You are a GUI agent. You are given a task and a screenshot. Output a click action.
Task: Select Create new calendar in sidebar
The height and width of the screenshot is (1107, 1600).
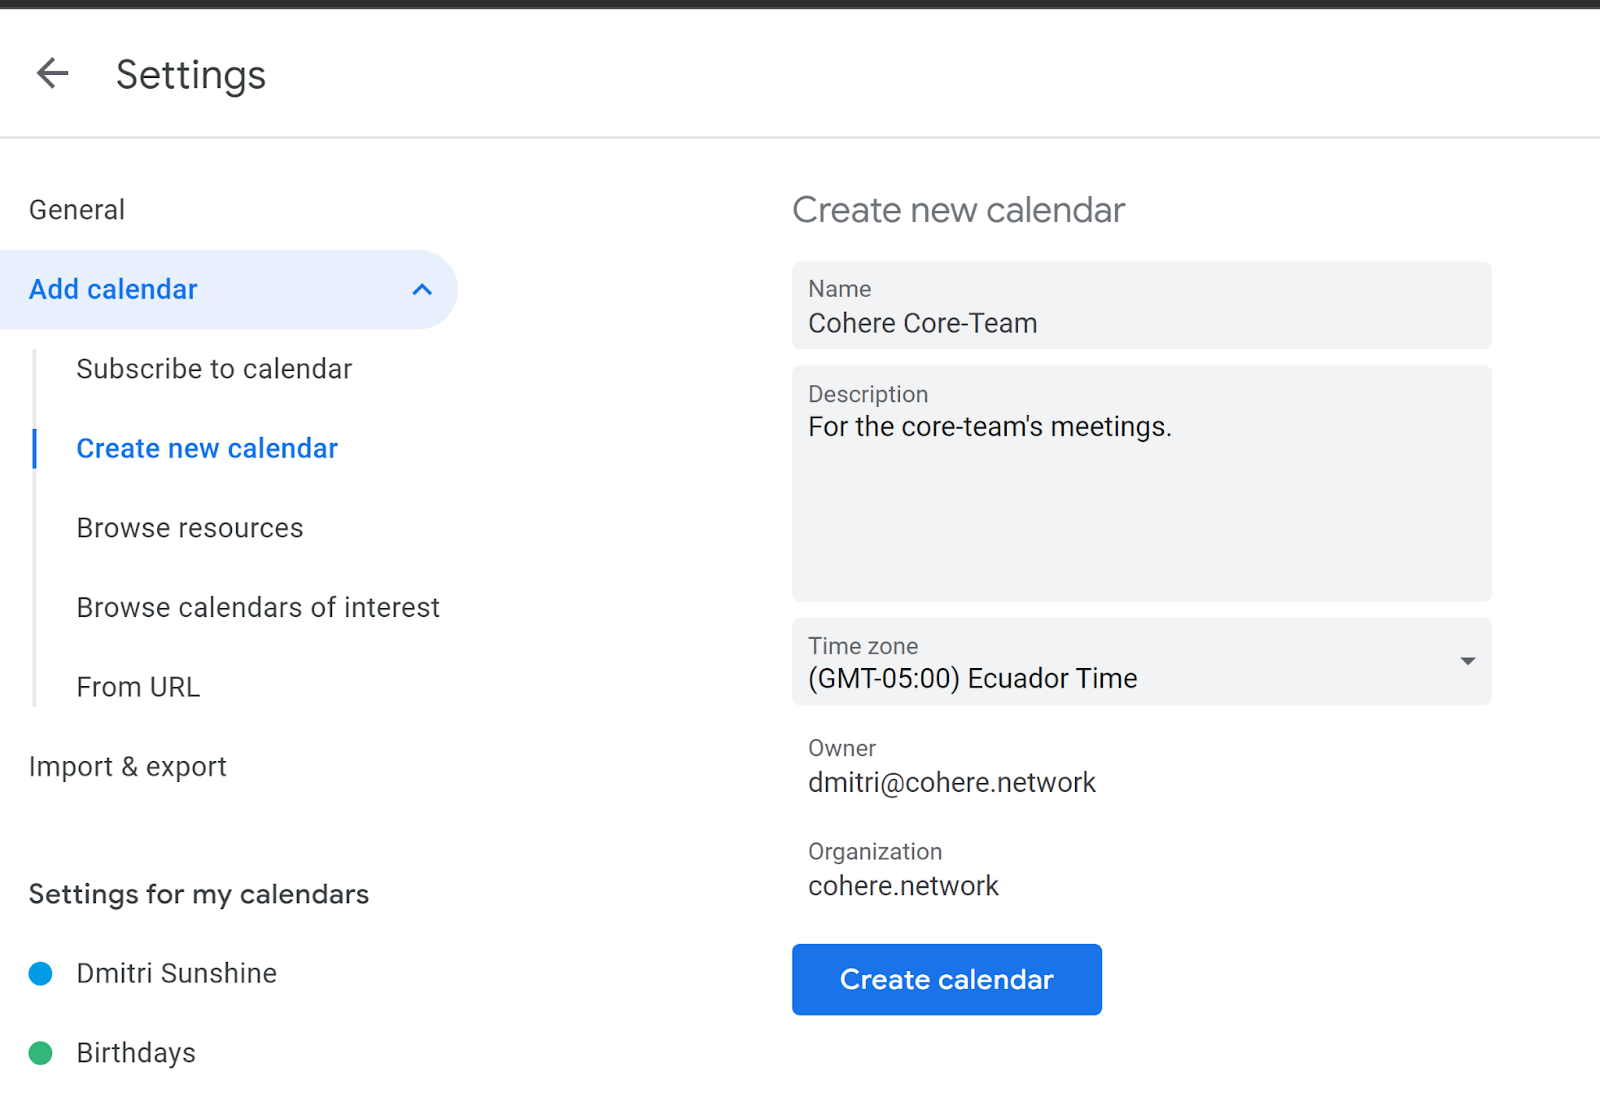[x=207, y=449]
